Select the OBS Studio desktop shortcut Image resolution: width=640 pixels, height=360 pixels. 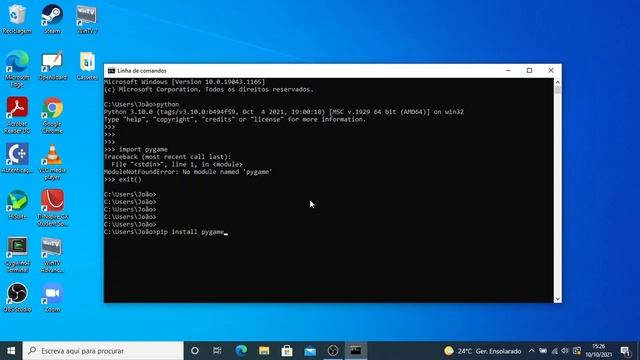(x=17, y=298)
